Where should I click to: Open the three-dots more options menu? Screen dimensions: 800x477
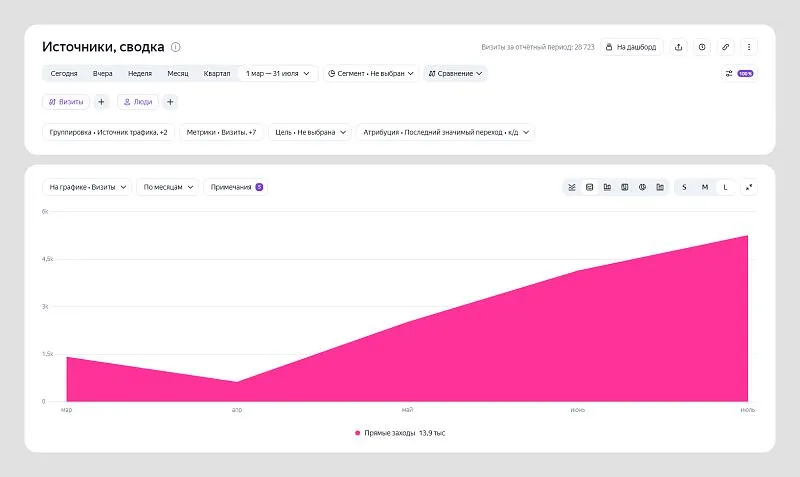click(x=748, y=47)
